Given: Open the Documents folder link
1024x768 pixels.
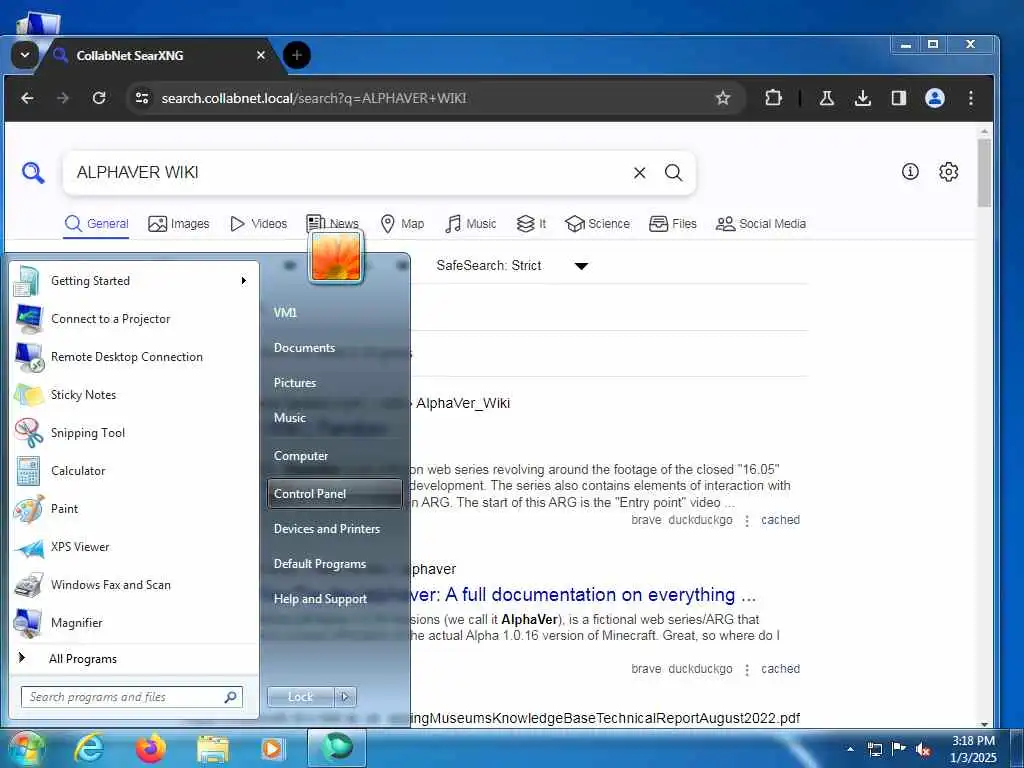Looking at the screenshot, I should (x=334, y=347).
